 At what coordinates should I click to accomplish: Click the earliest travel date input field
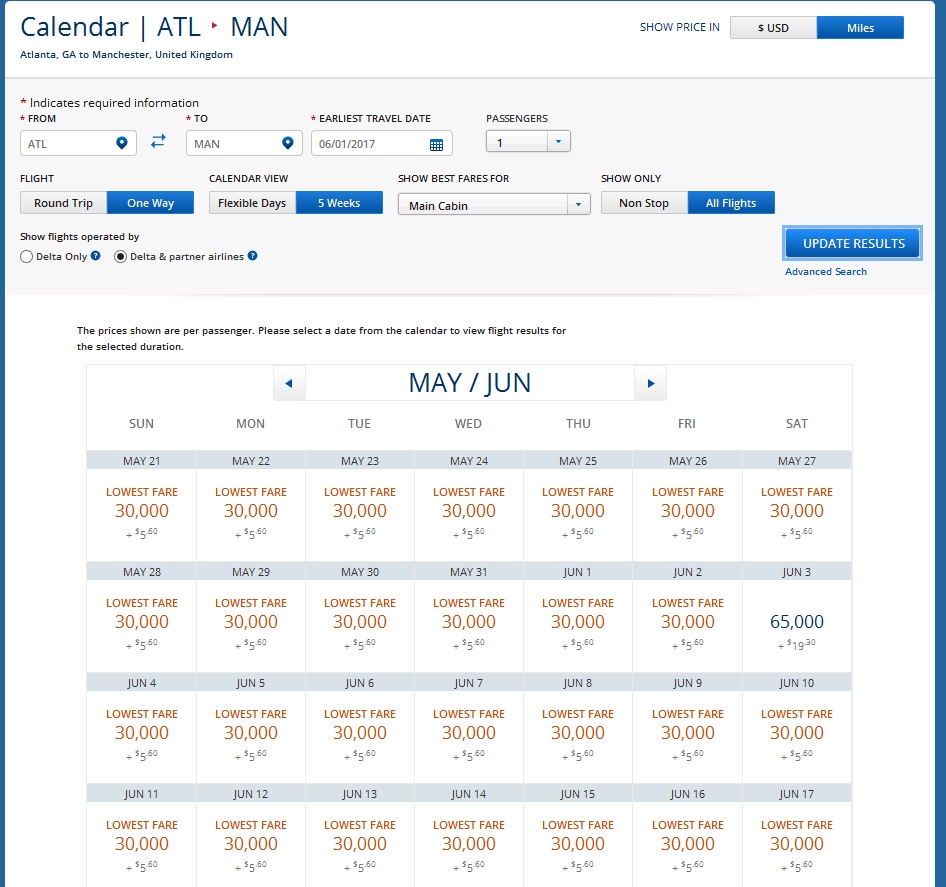[x=370, y=144]
